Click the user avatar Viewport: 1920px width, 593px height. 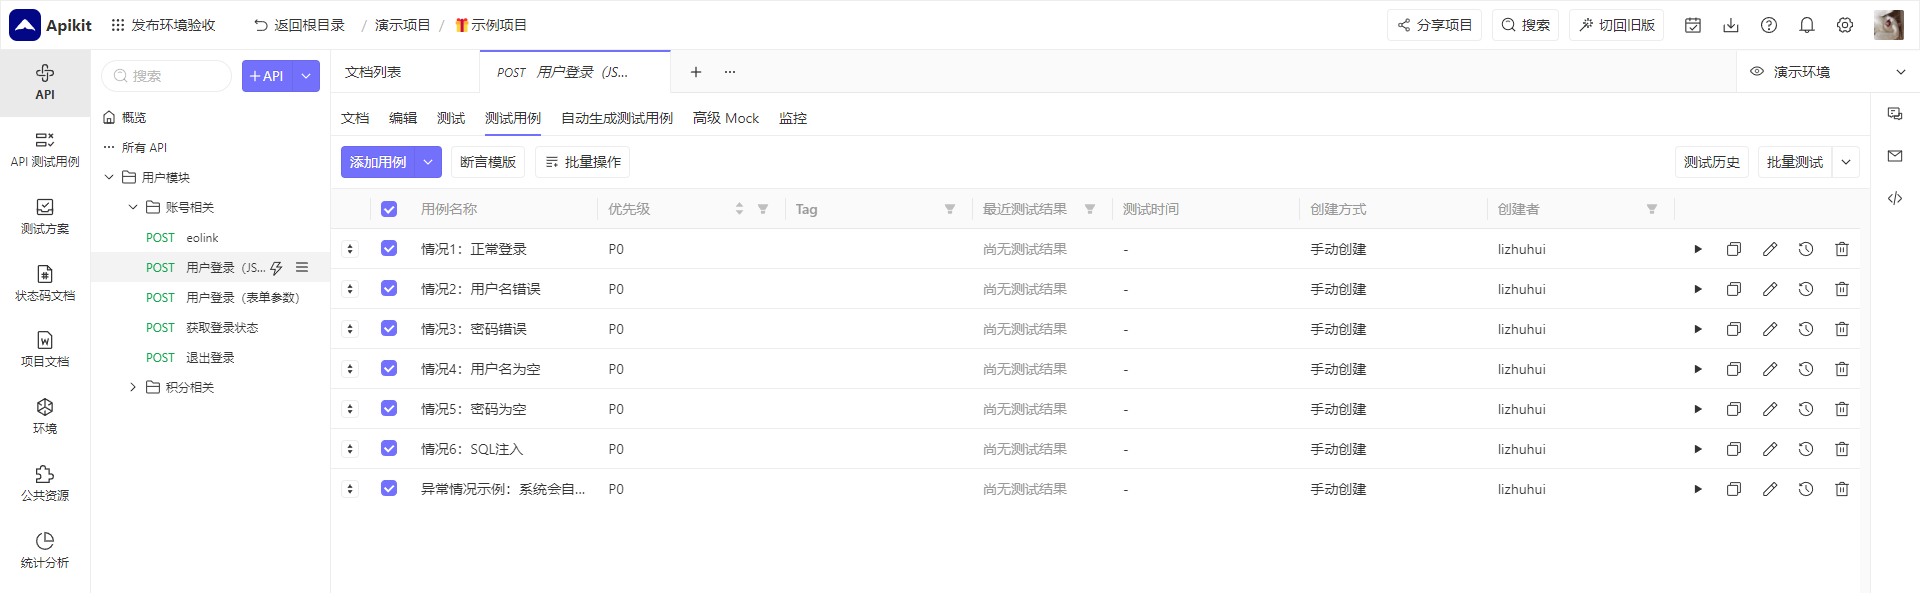[1888, 25]
